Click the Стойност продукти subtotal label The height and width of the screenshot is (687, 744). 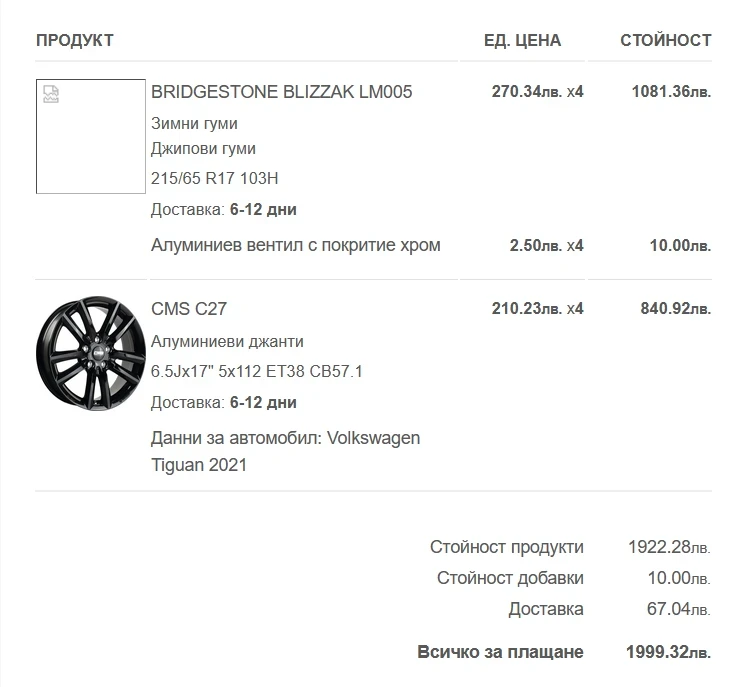pyautogui.click(x=506, y=547)
